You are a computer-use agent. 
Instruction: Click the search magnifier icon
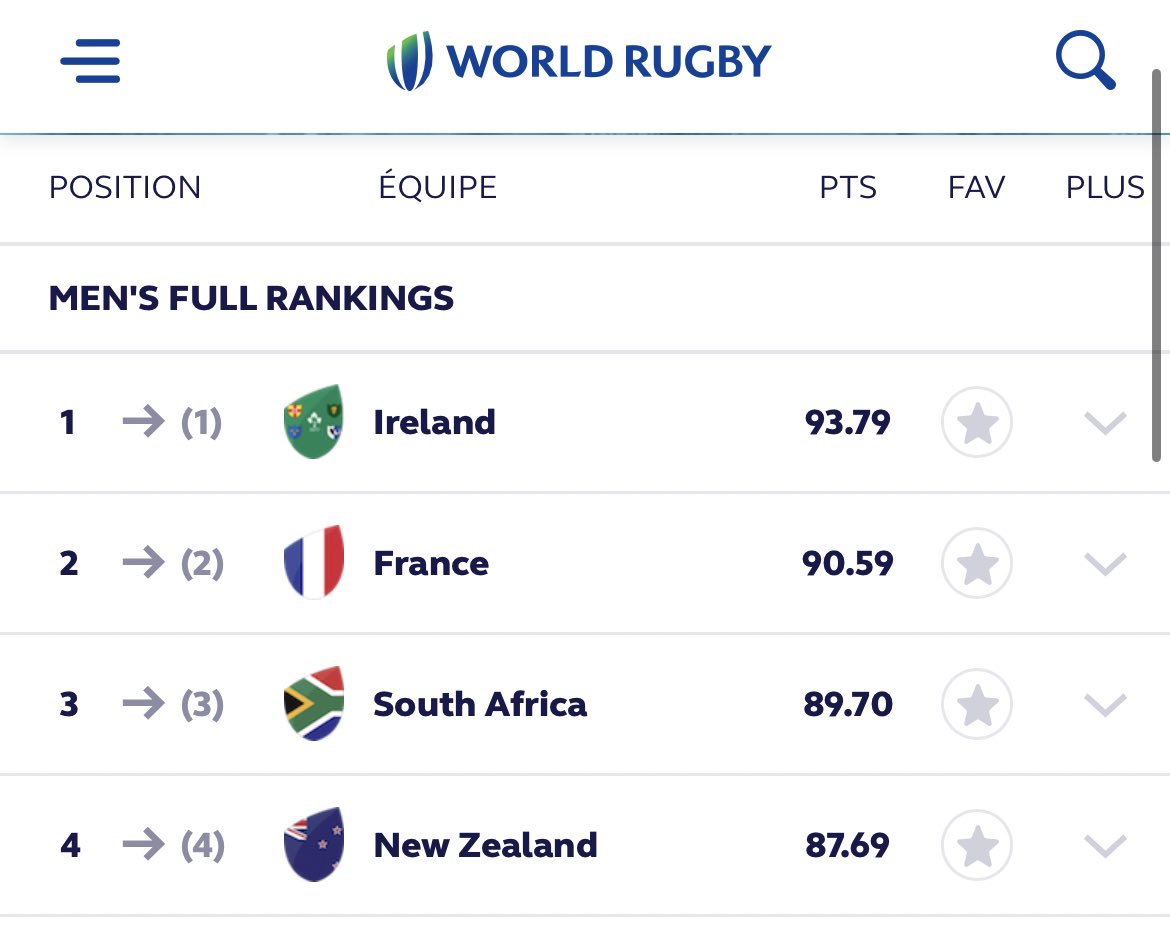click(x=1086, y=60)
